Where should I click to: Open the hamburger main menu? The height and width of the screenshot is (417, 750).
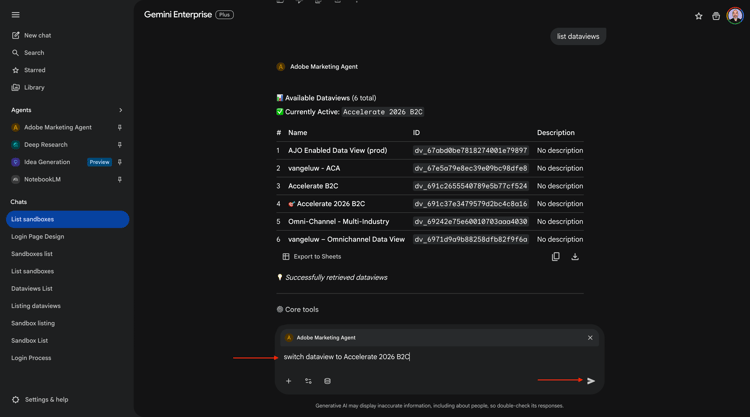click(15, 15)
